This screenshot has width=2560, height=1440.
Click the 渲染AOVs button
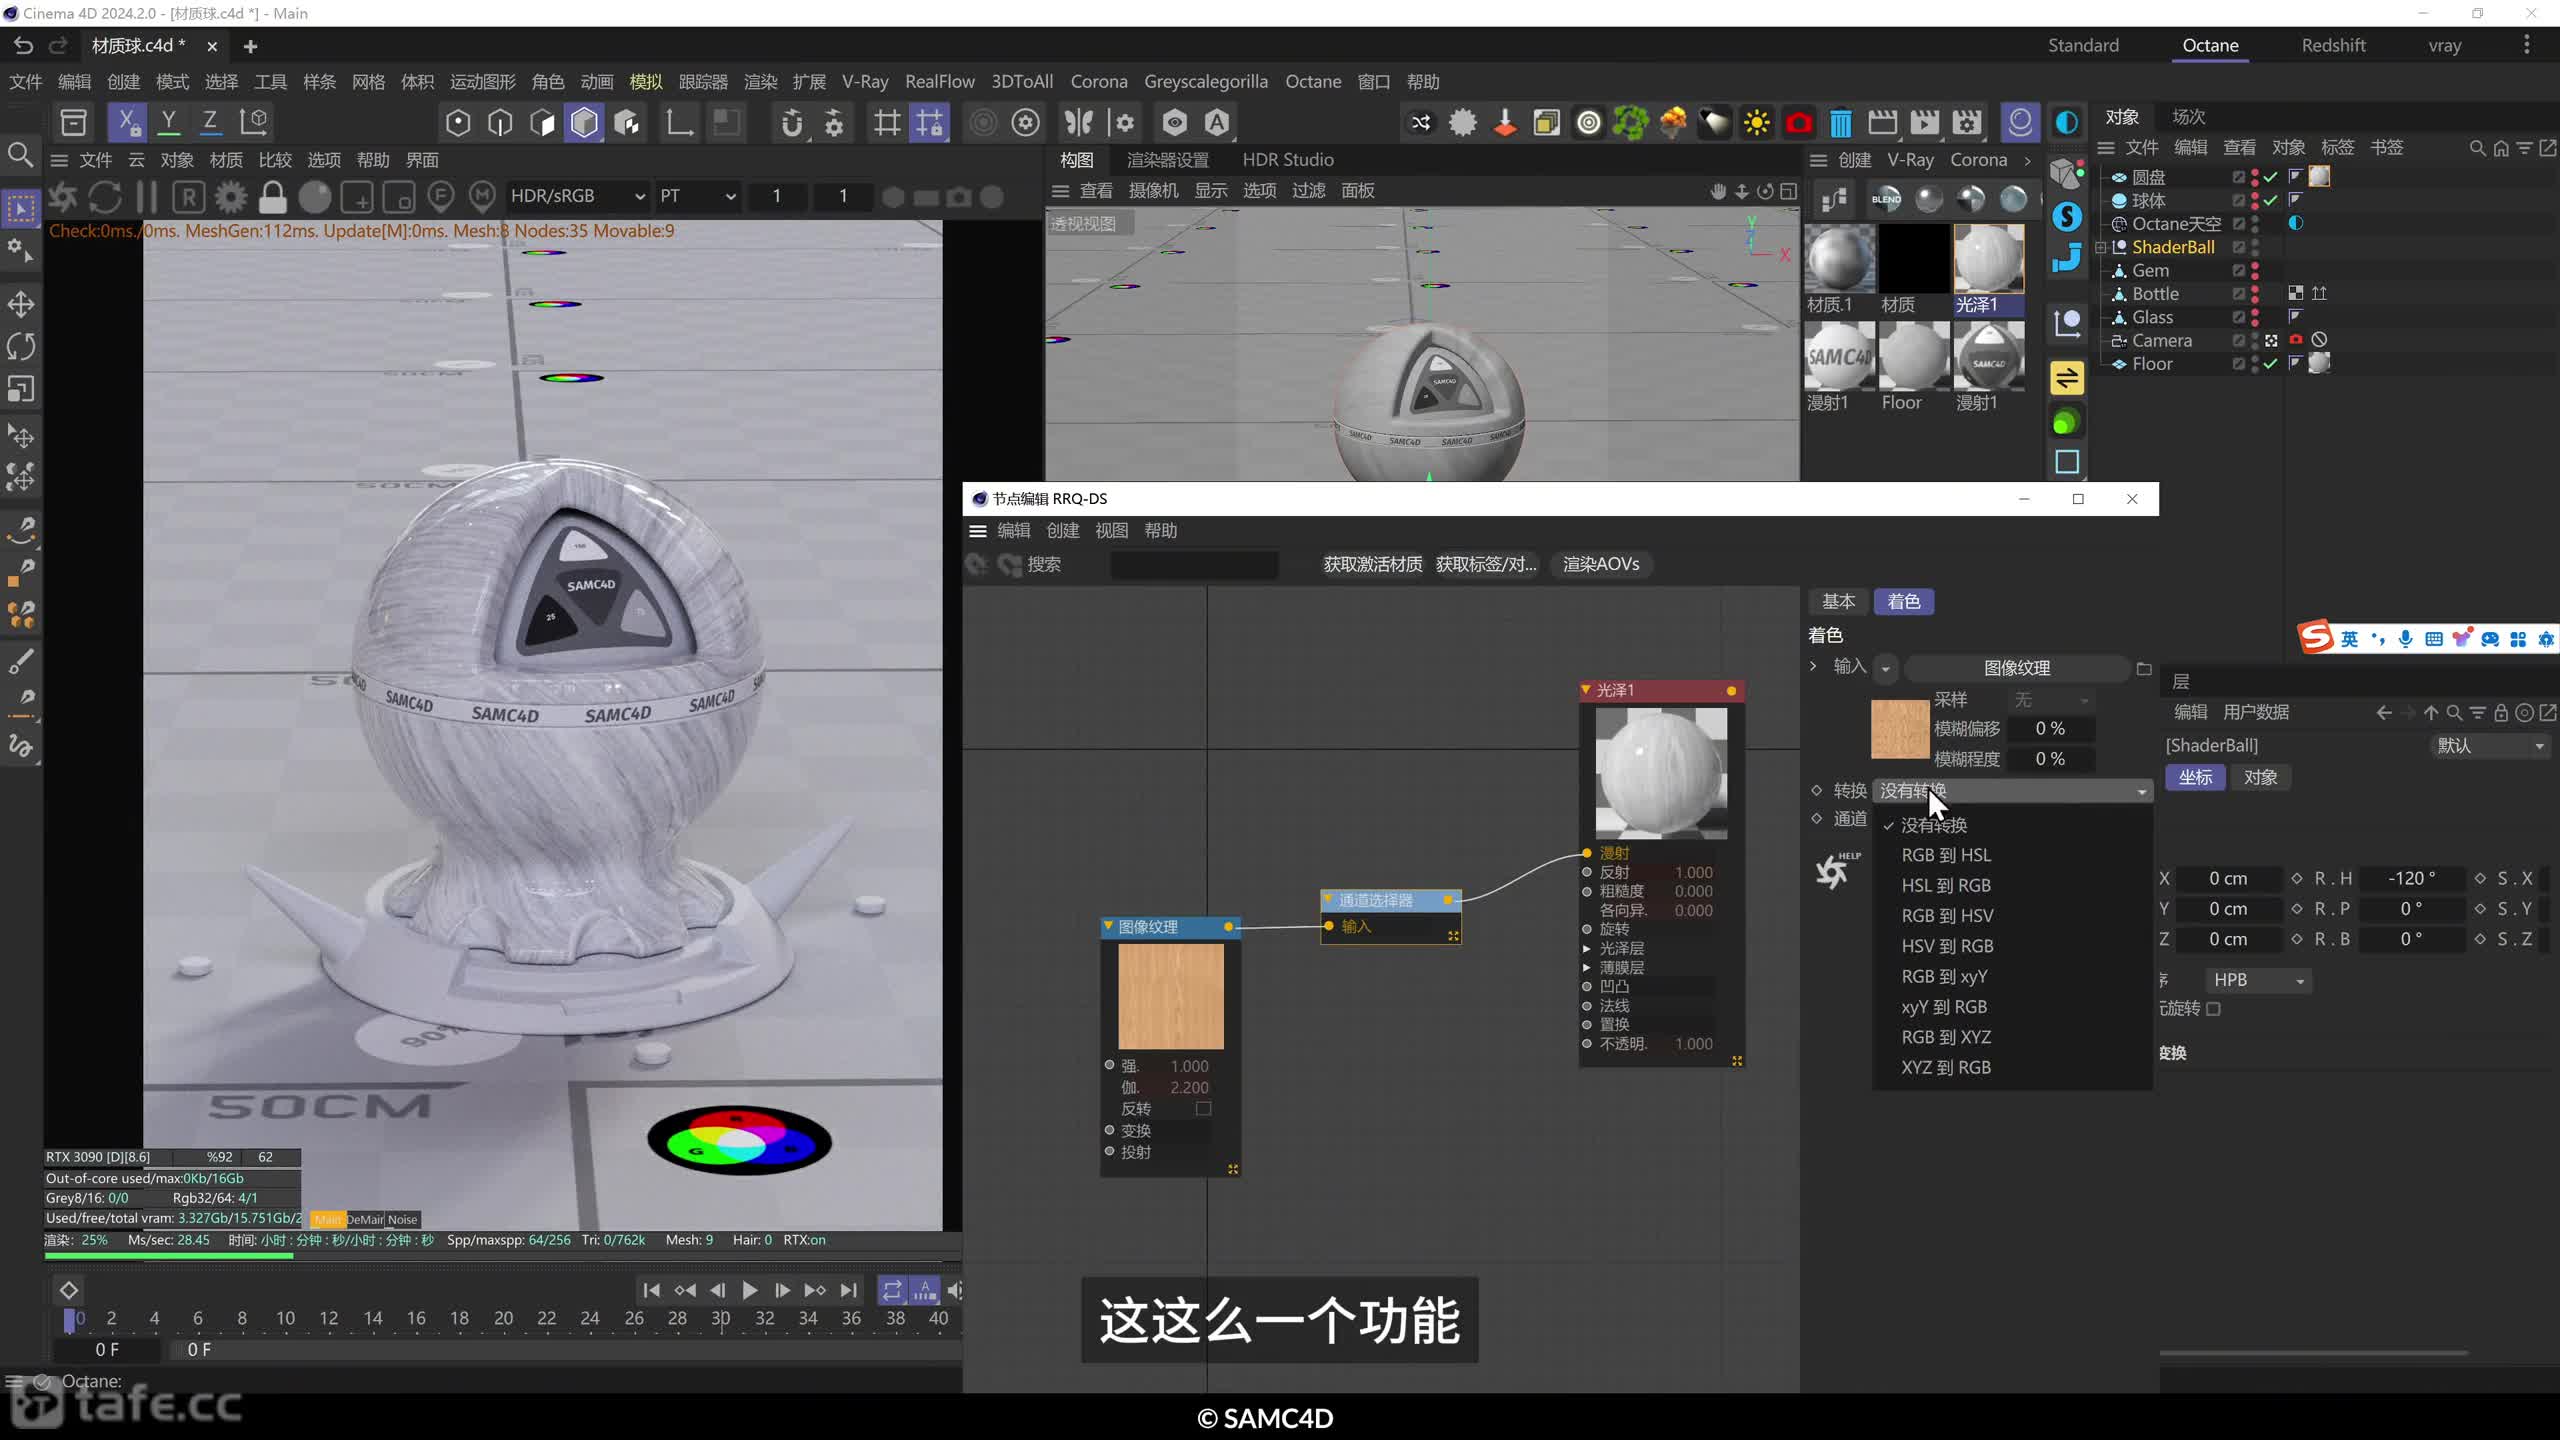point(1601,564)
